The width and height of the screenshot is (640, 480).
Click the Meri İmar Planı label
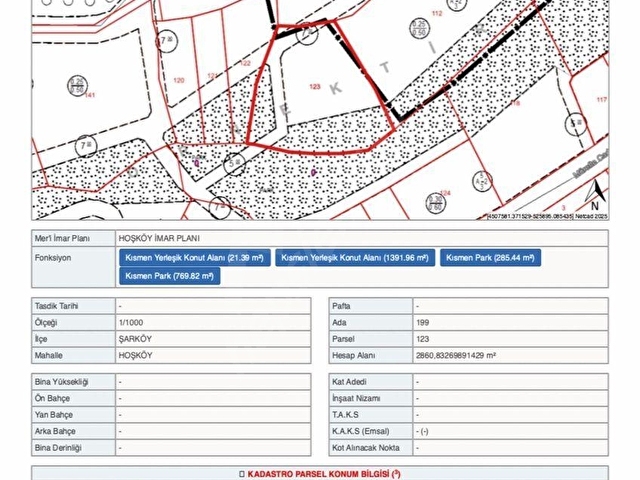(62, 238)
